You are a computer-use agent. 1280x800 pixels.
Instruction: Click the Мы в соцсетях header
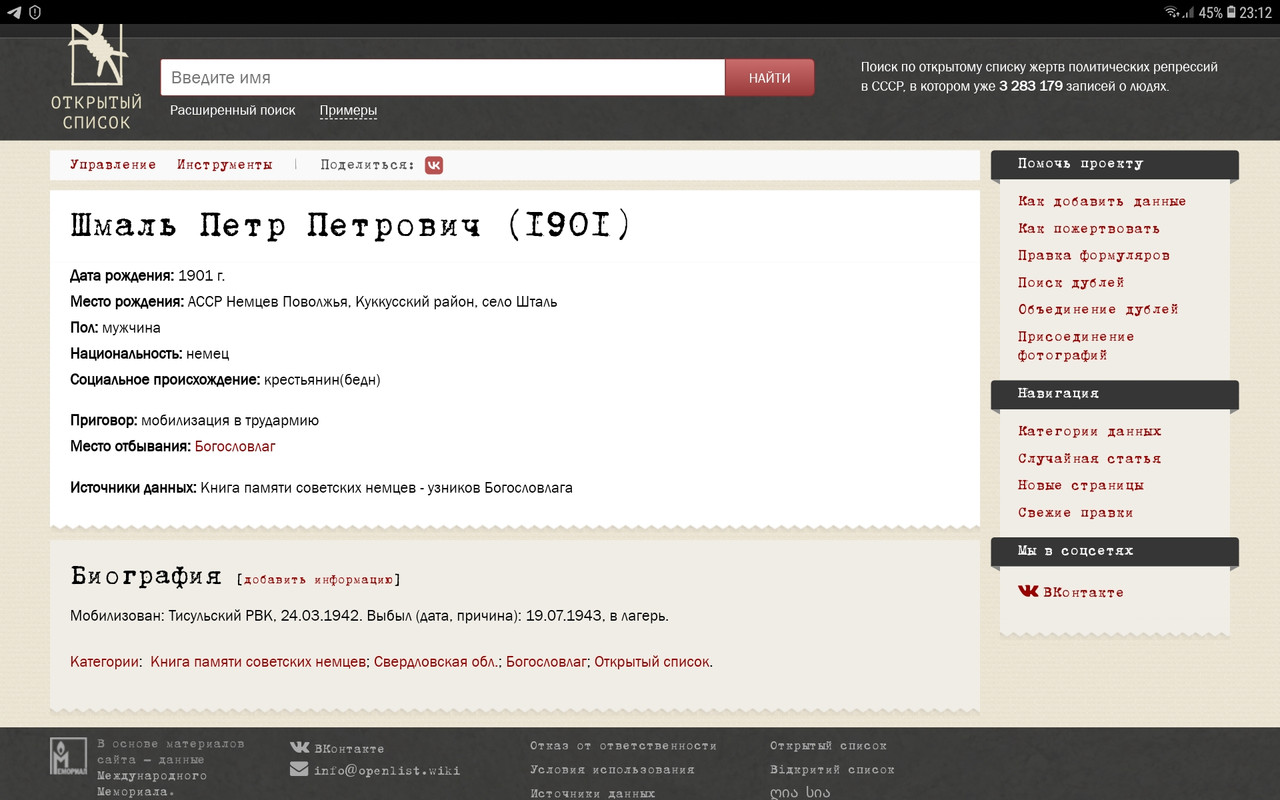(1115, 551)
